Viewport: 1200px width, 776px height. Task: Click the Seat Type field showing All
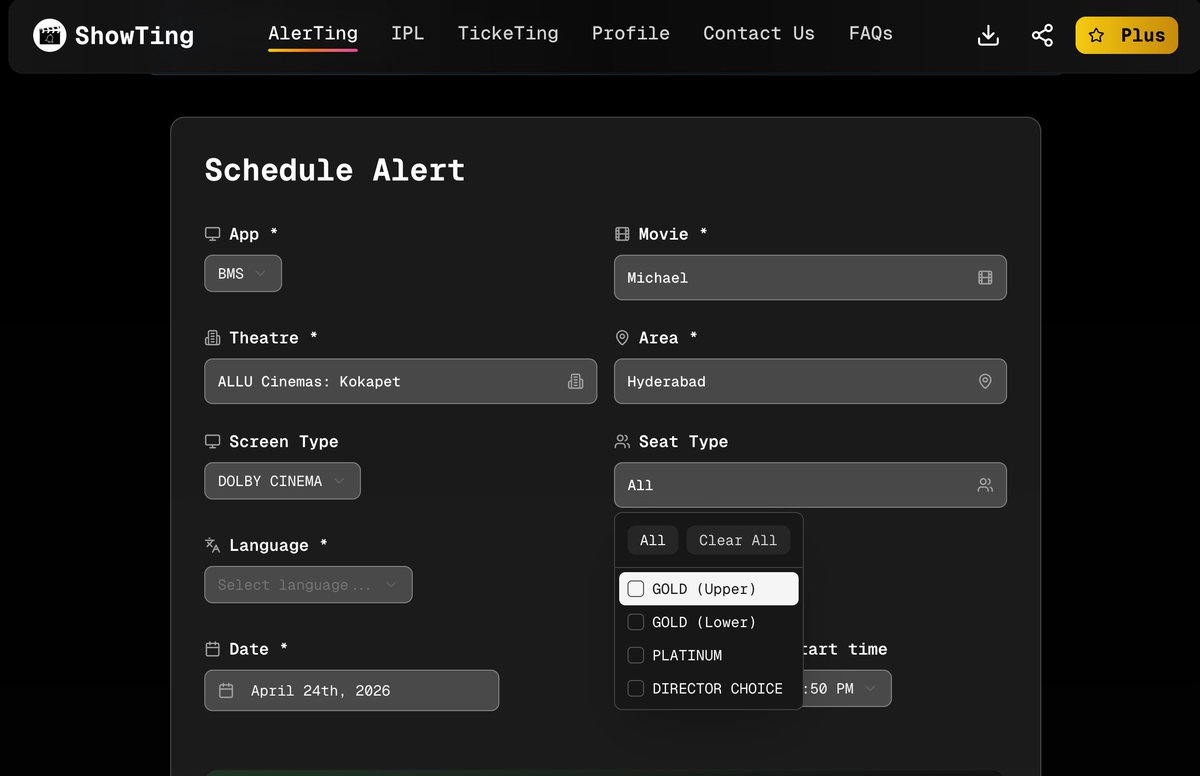[810, 485]
